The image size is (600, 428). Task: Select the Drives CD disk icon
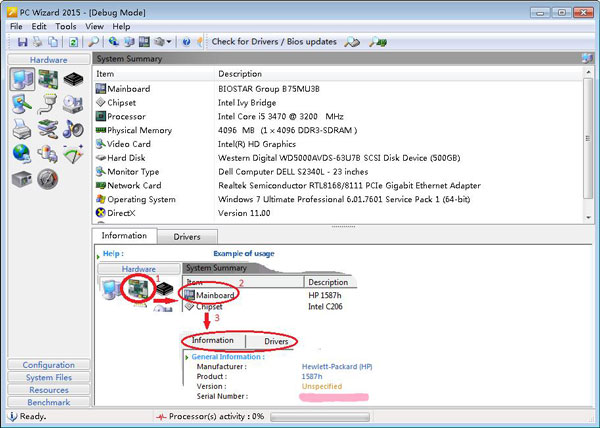tap(73, 104)
